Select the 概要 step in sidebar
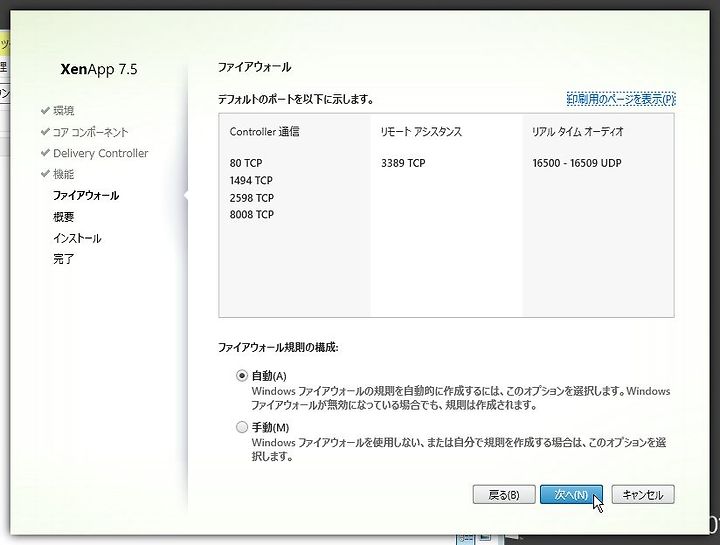This screenshot has width=720, height=545. [x=63, y=217]
